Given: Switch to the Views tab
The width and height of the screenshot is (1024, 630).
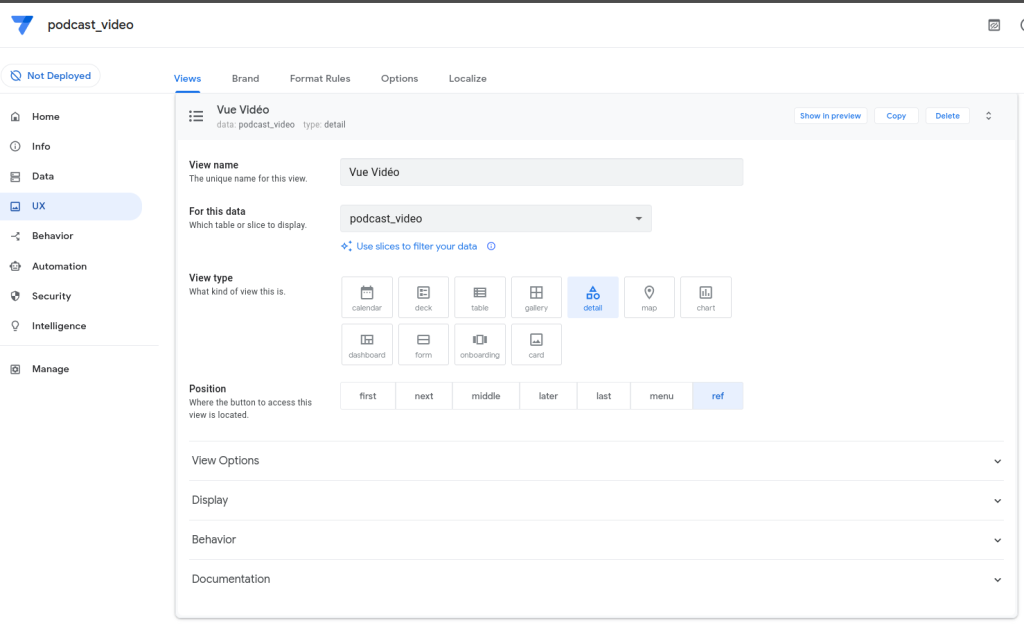Looking at the screenshot, I should coord(187,78).
